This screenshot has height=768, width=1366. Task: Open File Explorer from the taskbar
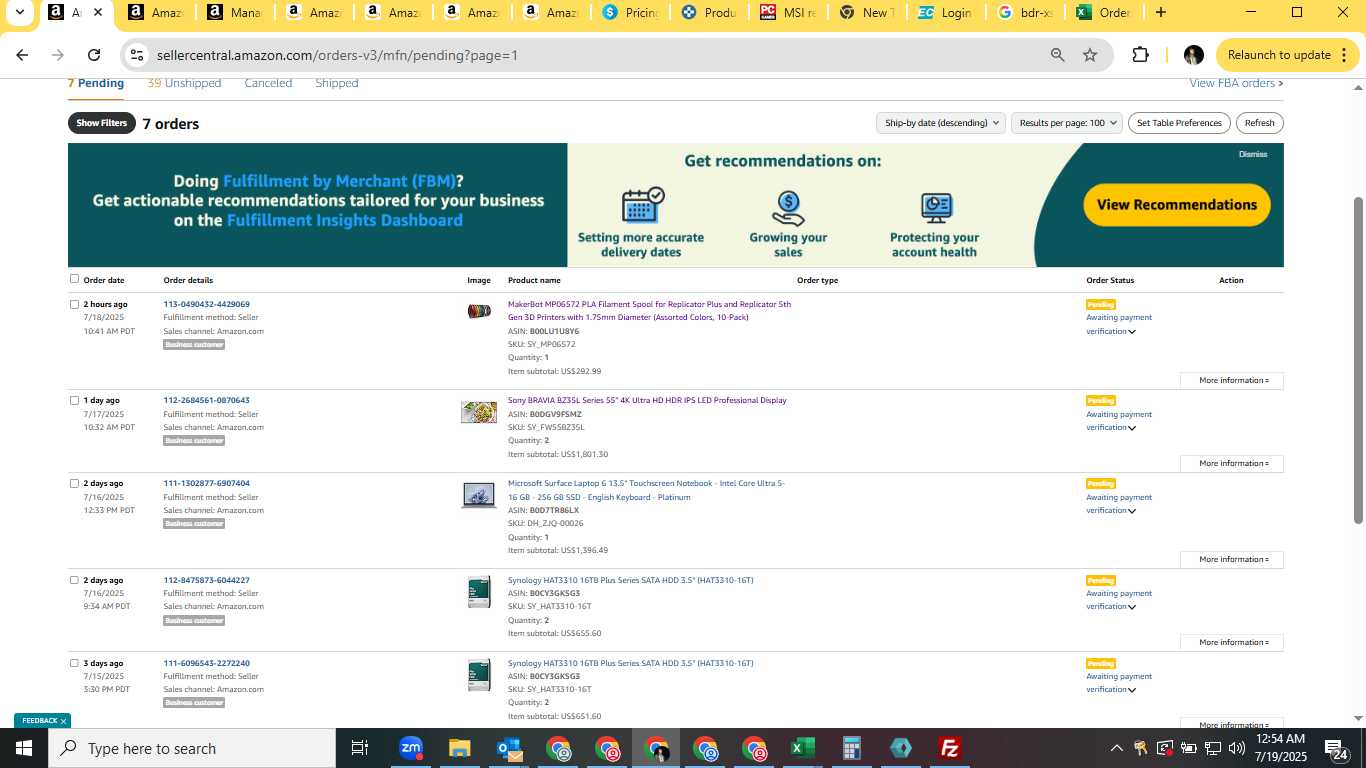tap(459, 748)
